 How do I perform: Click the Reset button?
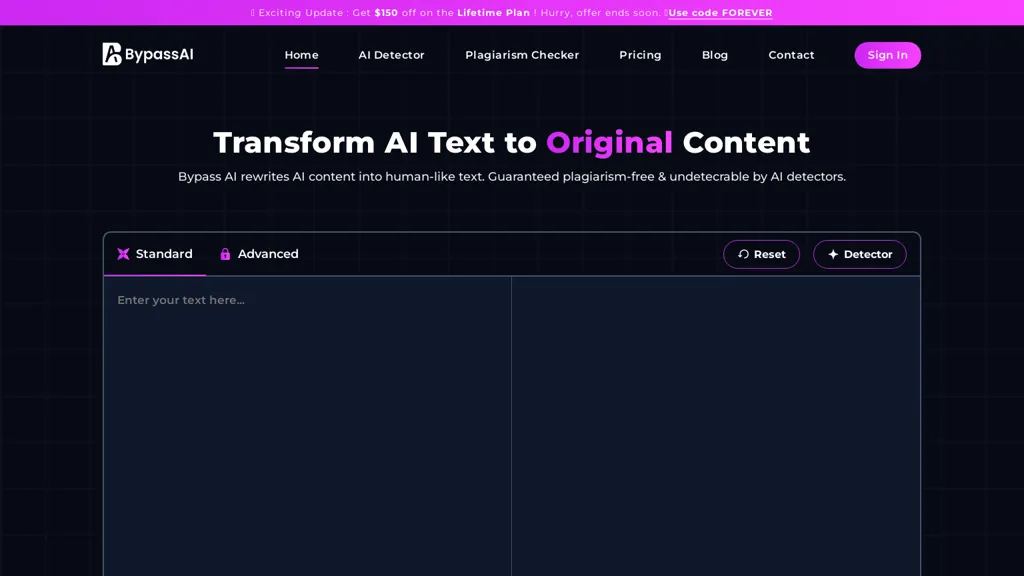(761, 255)
